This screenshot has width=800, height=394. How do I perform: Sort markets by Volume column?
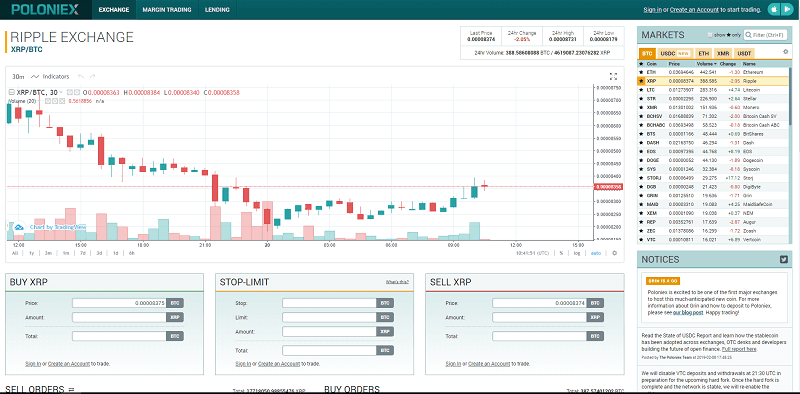click(707, 64)
